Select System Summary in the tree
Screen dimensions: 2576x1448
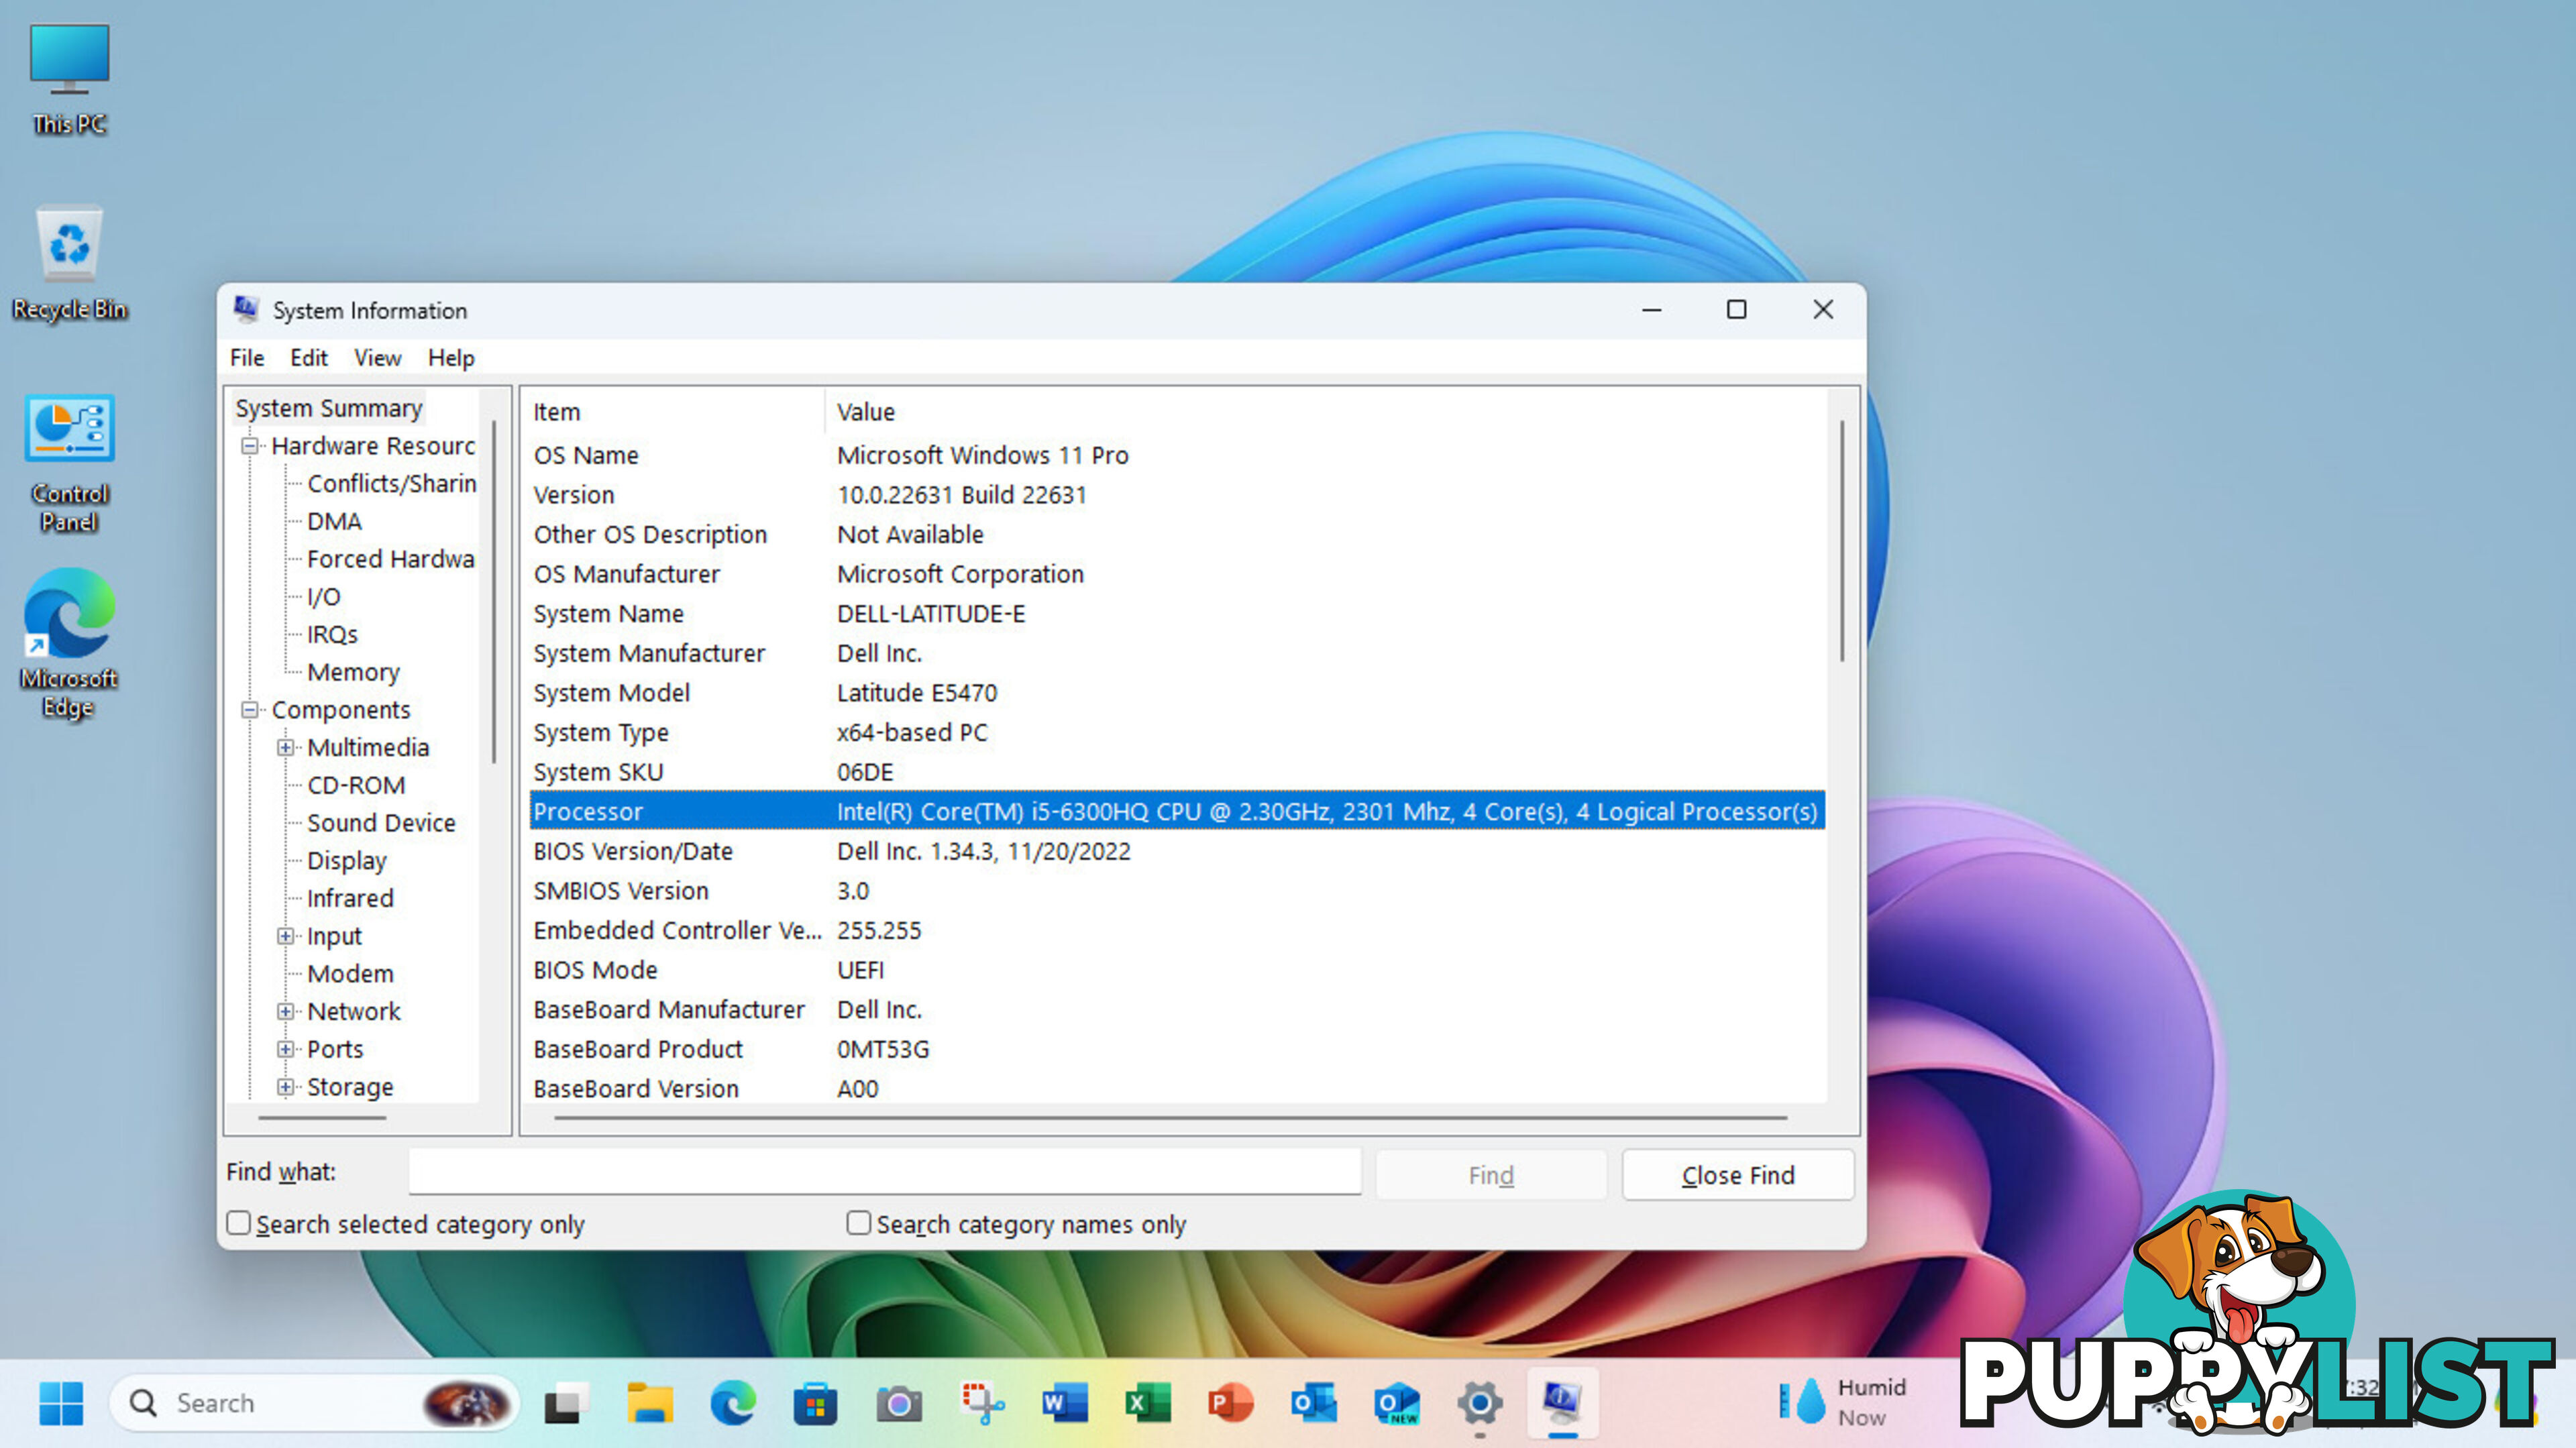click(x=329, y=408)
